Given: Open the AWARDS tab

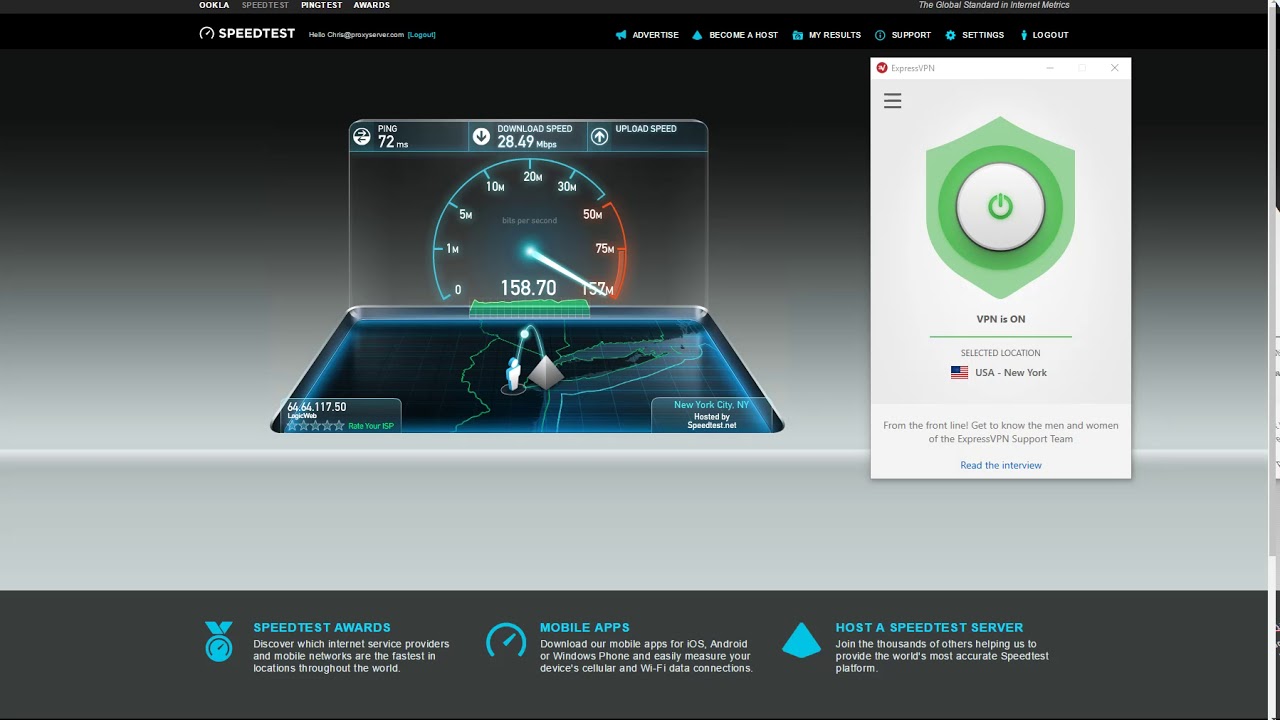Looking at the screenshot, I should click(371, 5).
